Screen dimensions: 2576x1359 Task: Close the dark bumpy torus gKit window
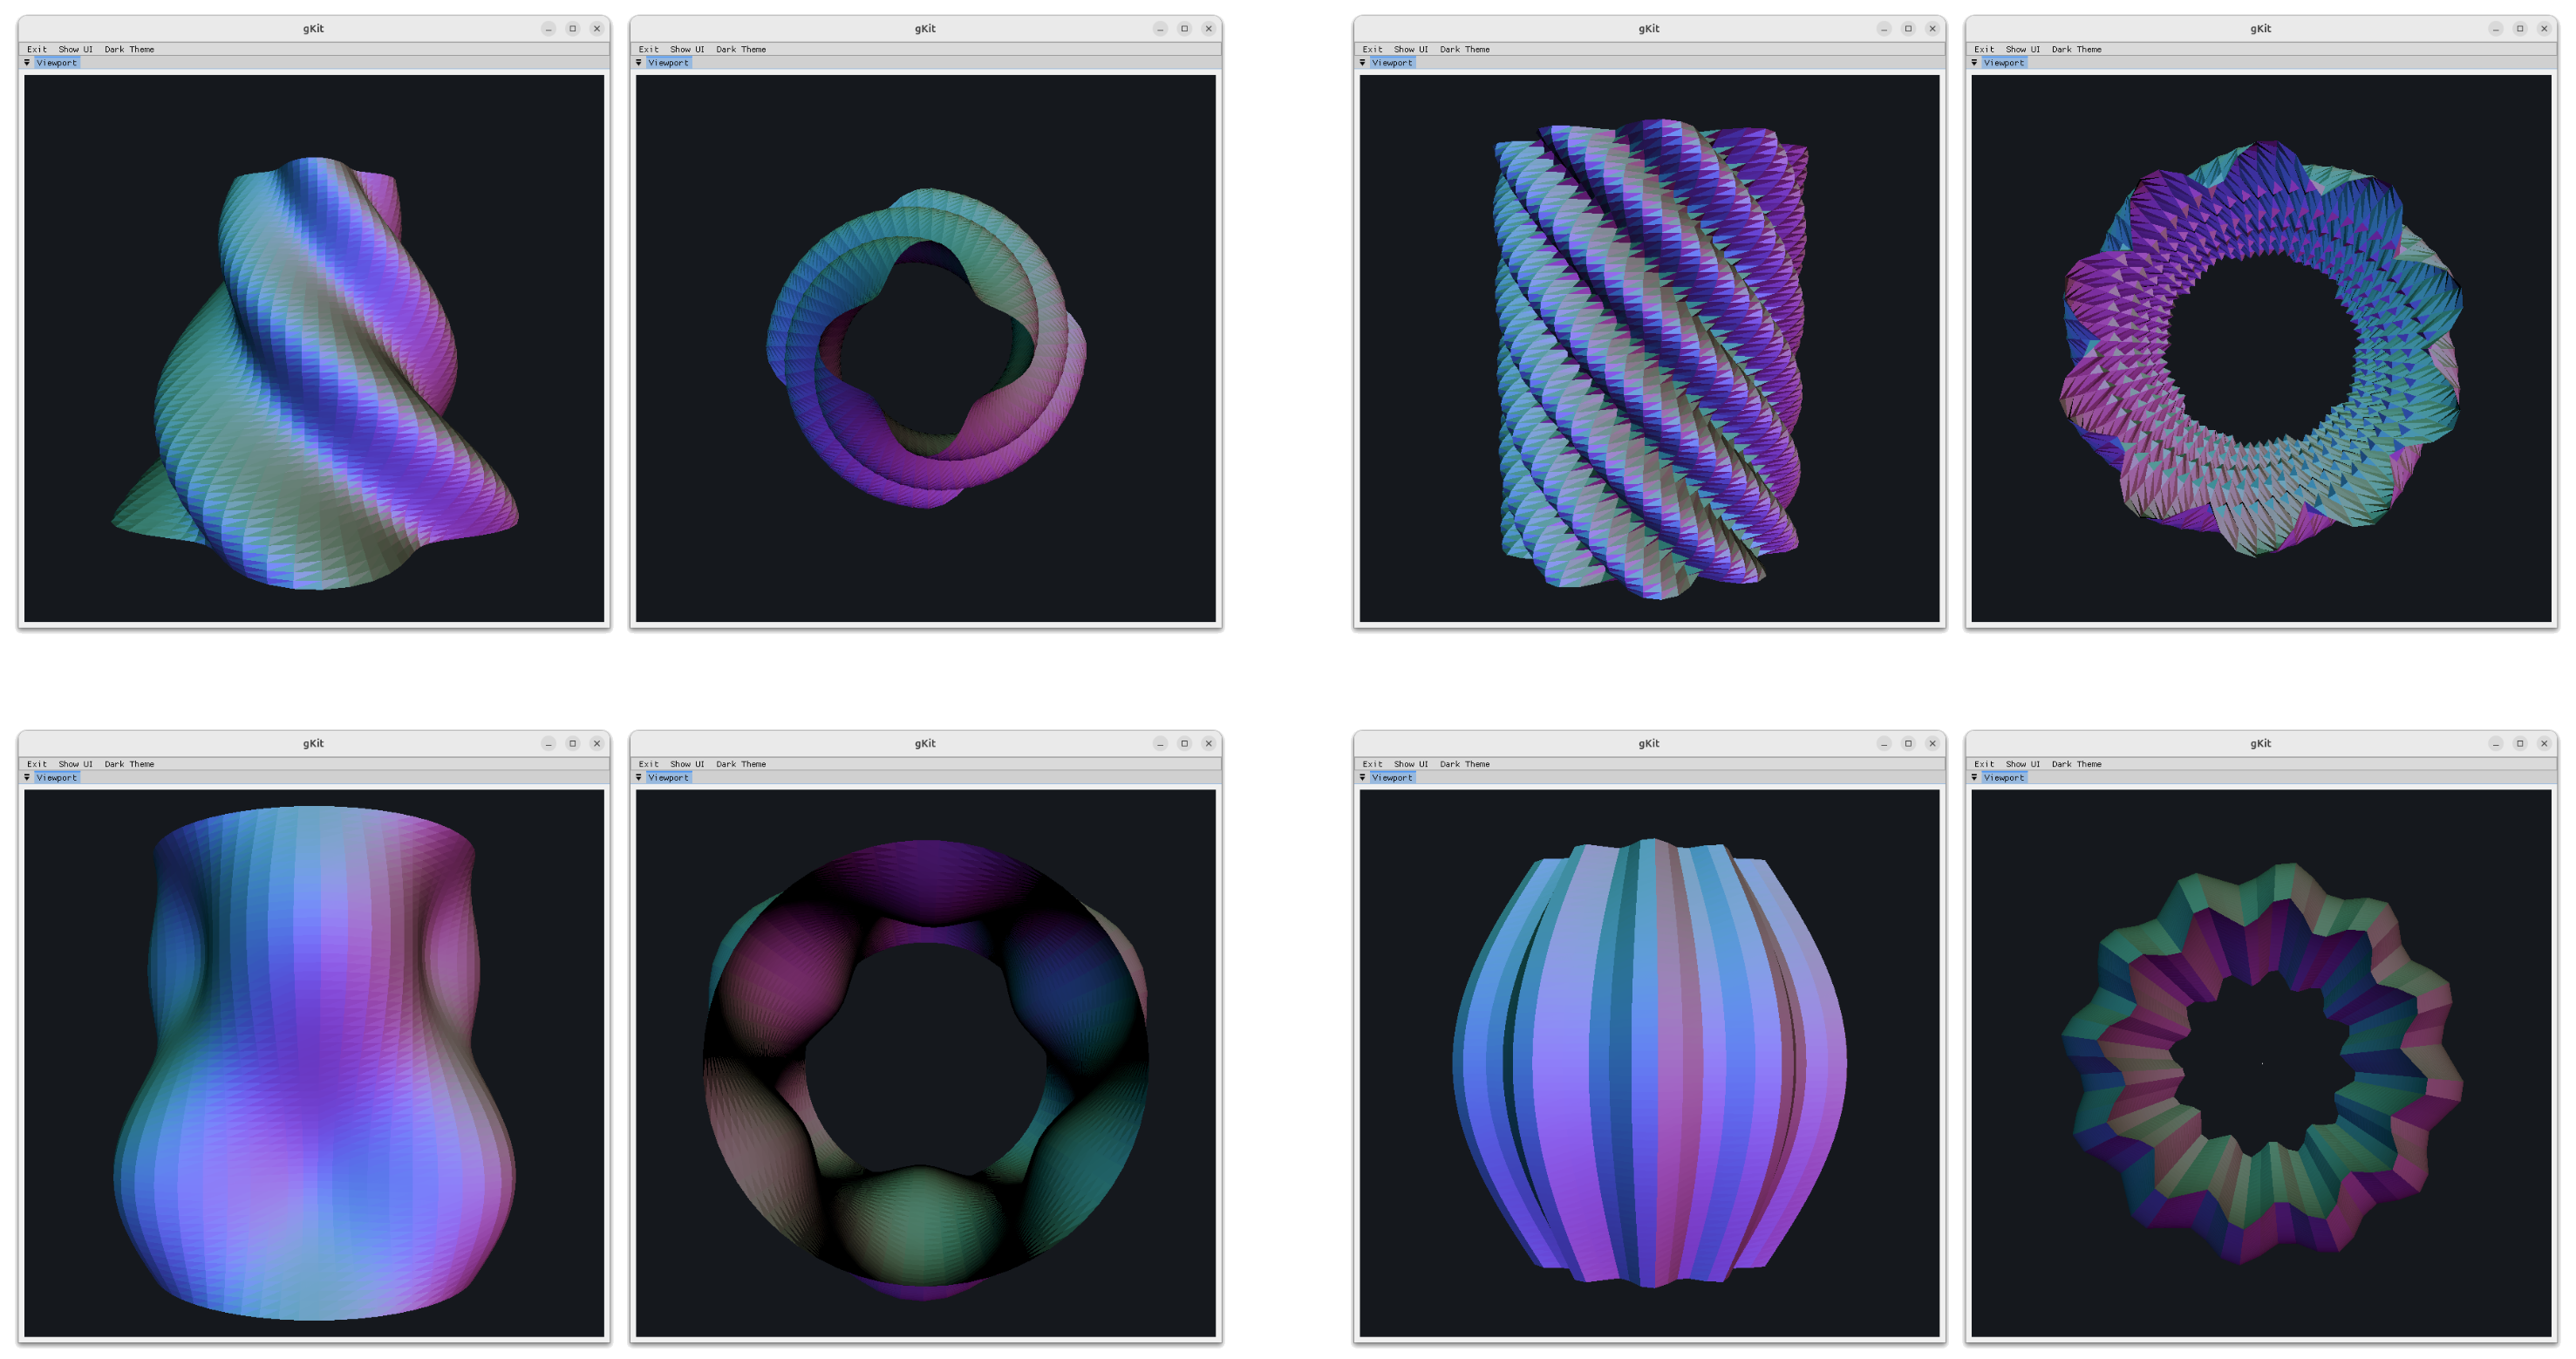click(x=1209, y=744)
